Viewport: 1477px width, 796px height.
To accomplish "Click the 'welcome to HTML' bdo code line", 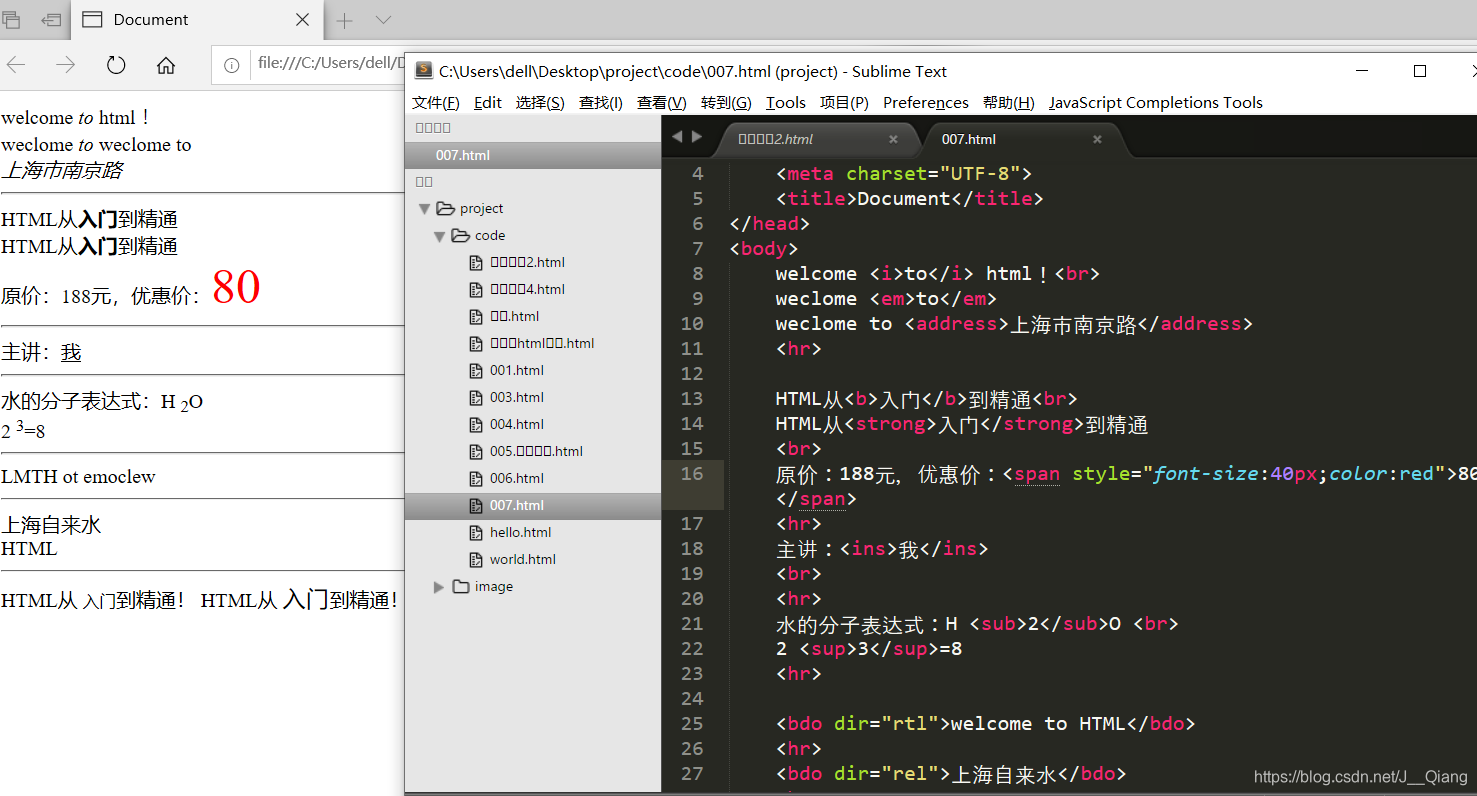I will coord(985,724).
